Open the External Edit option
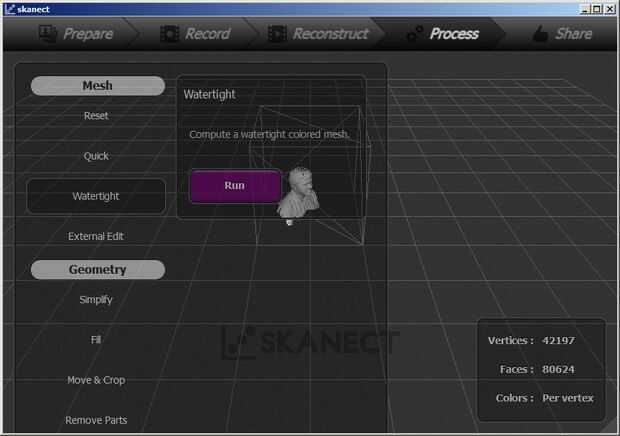620x436 pixels. coord(96,236)
